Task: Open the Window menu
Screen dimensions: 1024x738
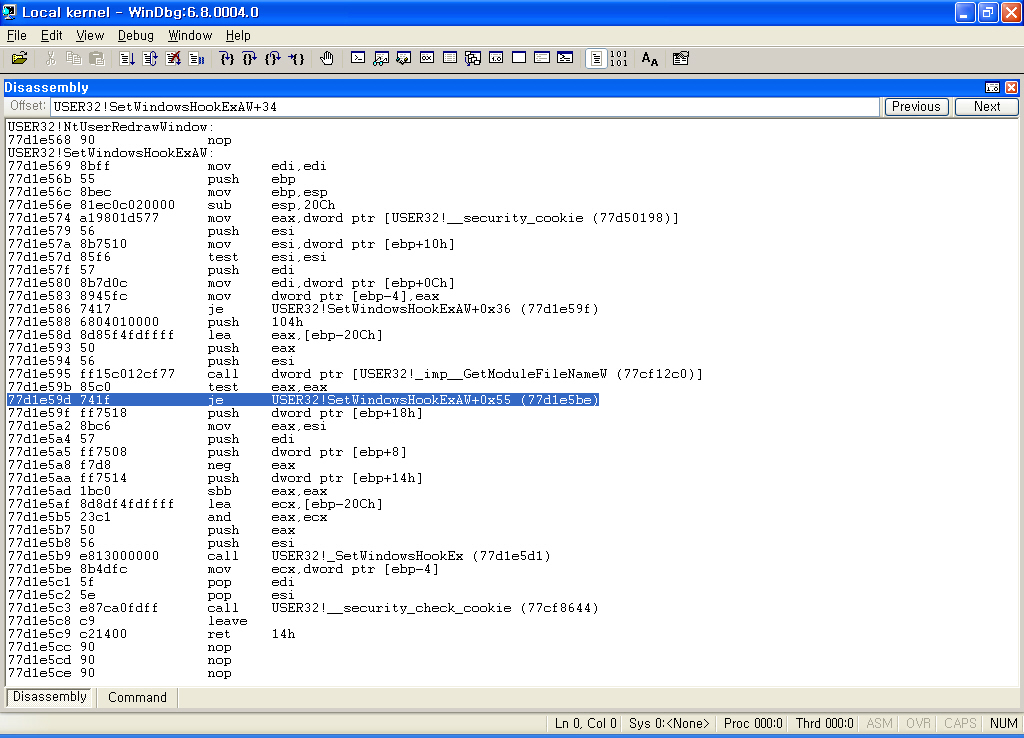Action: [190, 35]
